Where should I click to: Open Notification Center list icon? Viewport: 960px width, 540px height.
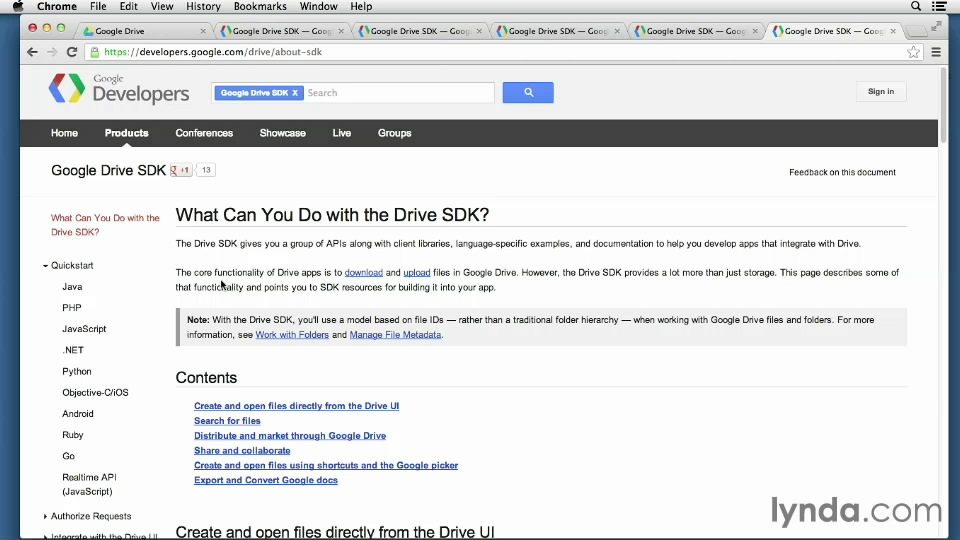coord(939,6)
